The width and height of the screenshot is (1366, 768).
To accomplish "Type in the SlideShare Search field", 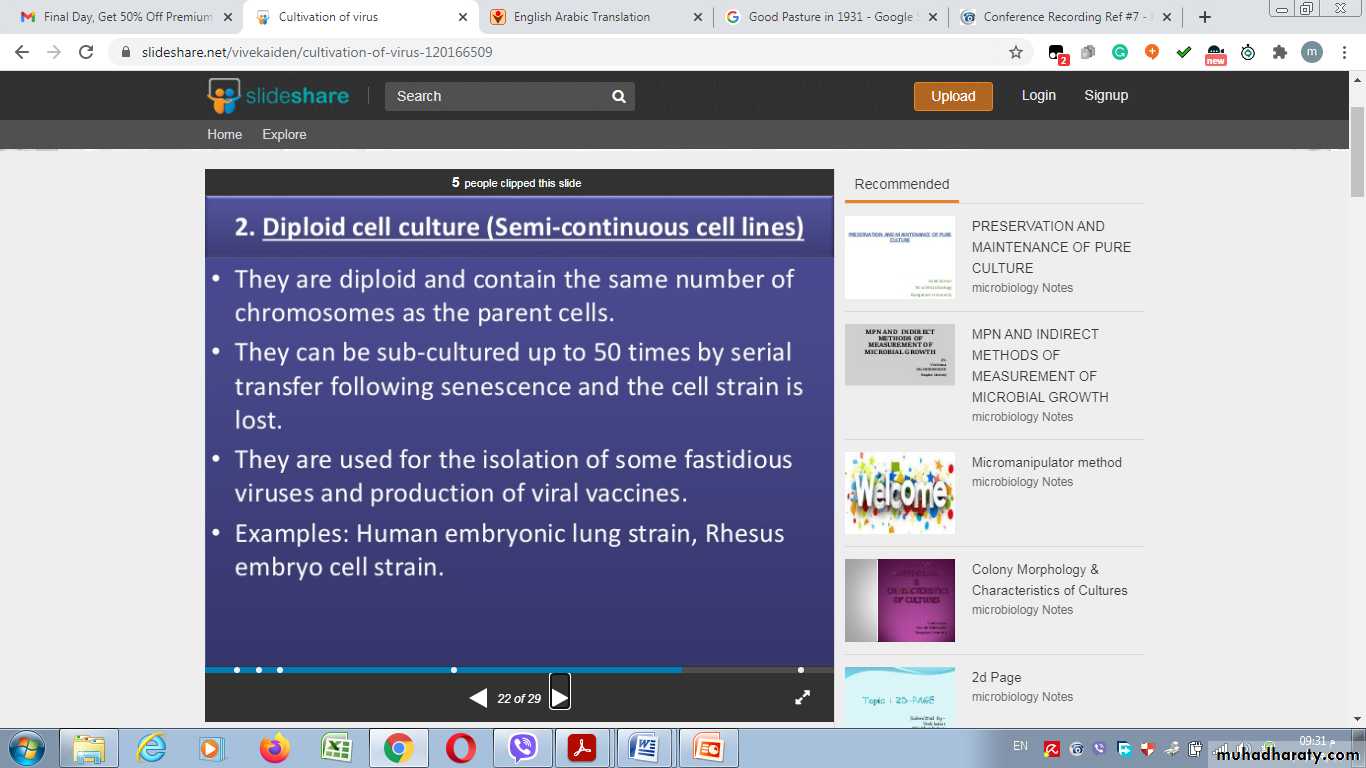I will (x=497, y=96).
